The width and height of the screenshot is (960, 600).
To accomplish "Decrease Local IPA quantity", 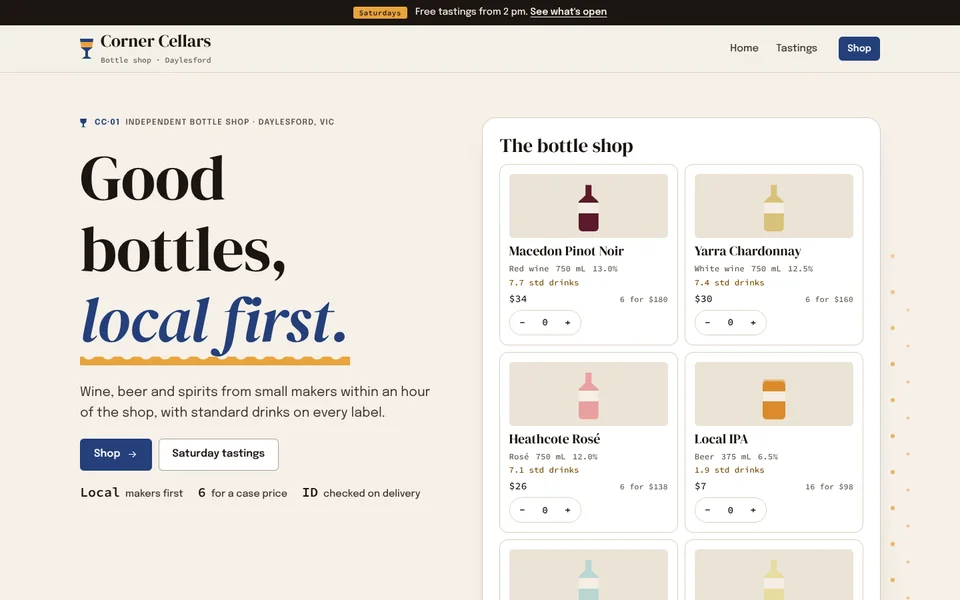I will point(708,510).
